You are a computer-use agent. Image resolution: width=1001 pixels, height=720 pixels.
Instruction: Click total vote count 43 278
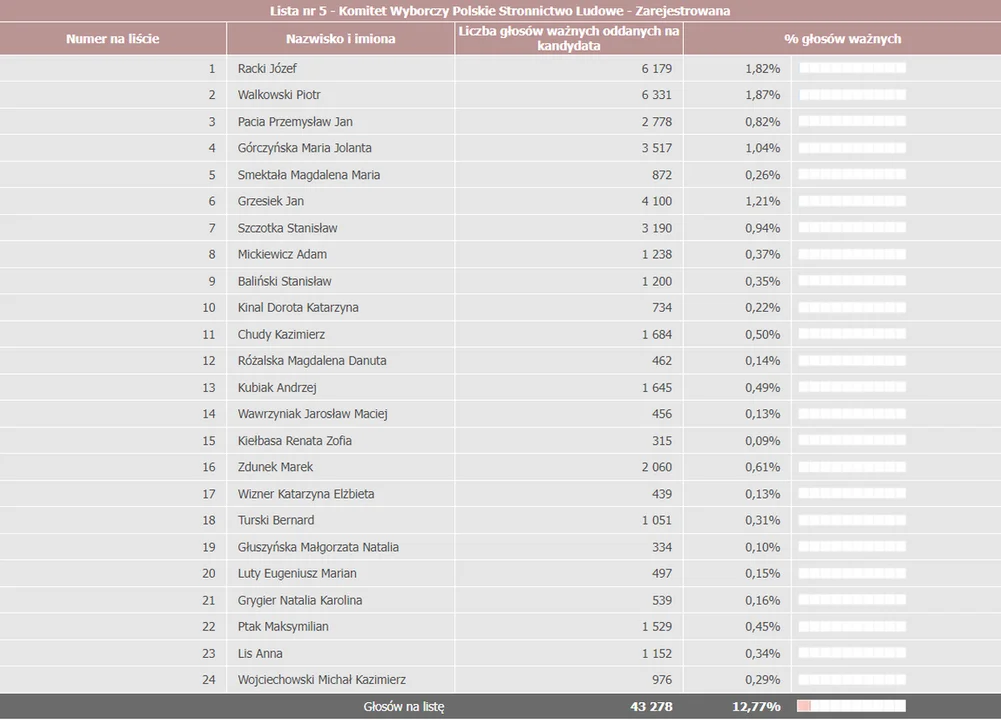651,707
